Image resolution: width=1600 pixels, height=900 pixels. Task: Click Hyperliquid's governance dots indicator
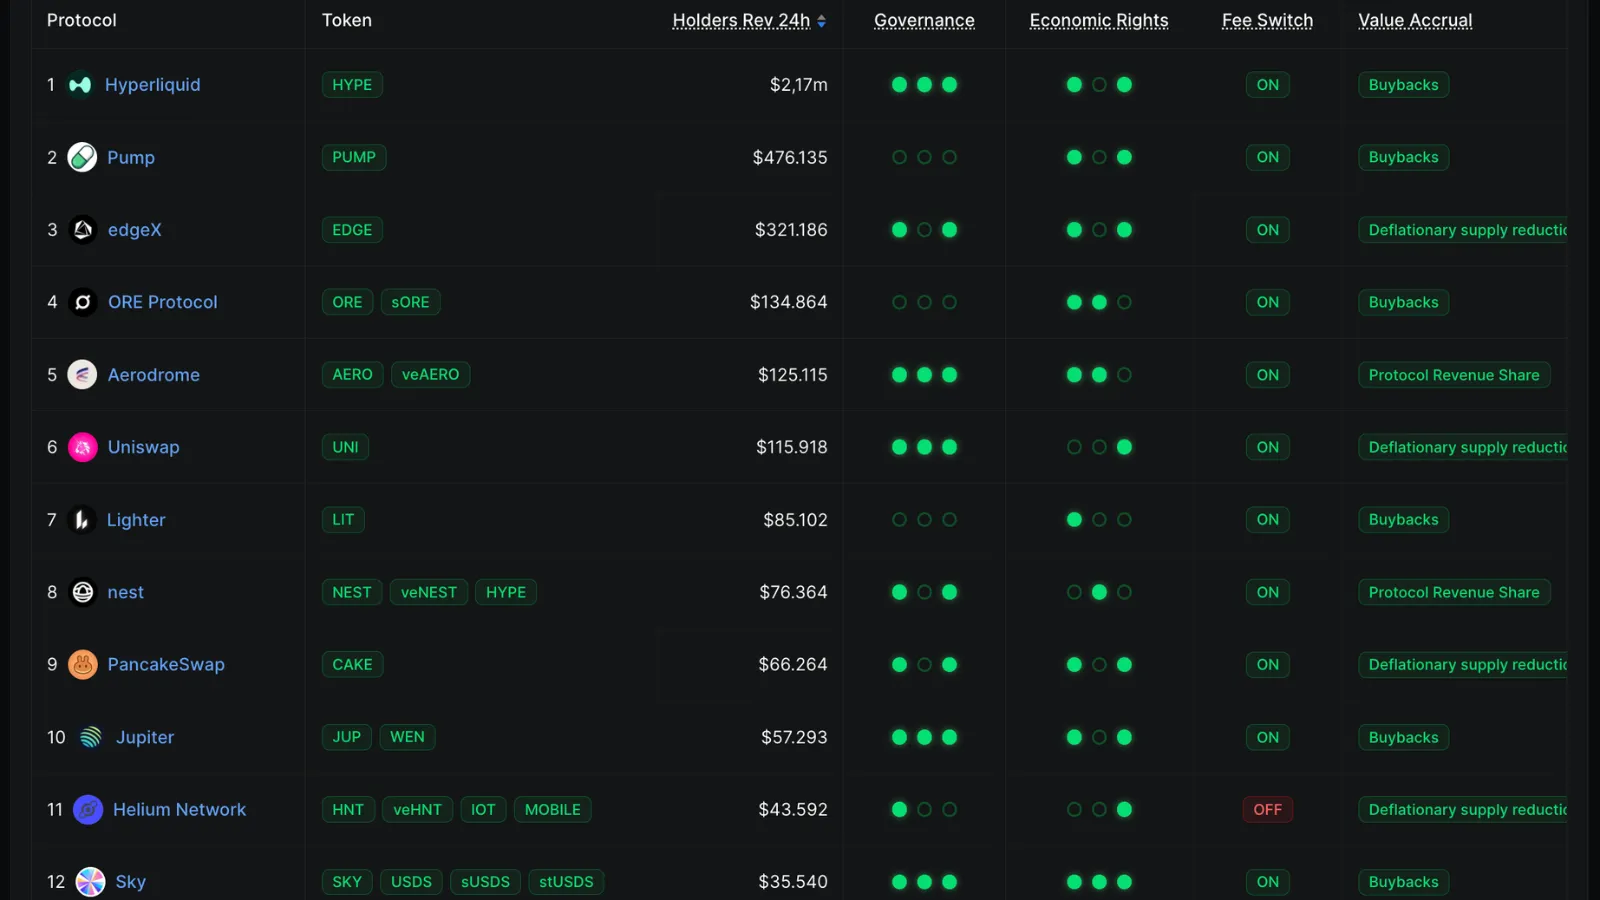924,85
